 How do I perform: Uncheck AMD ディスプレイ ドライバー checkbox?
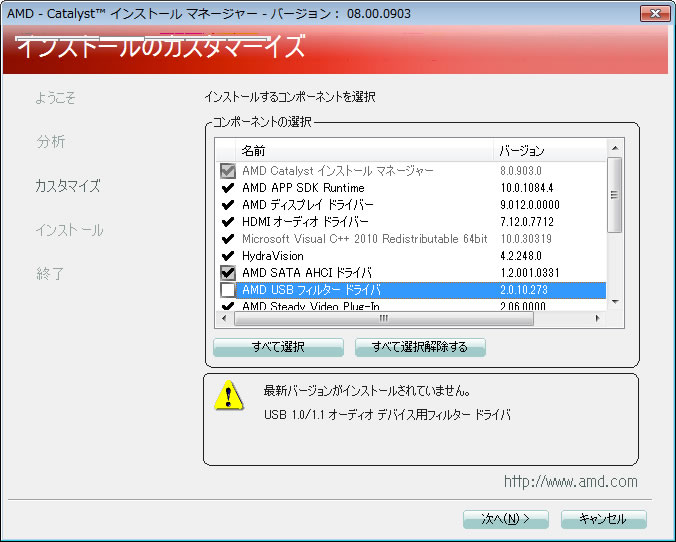pyautogui.click(x=228, y=205)
